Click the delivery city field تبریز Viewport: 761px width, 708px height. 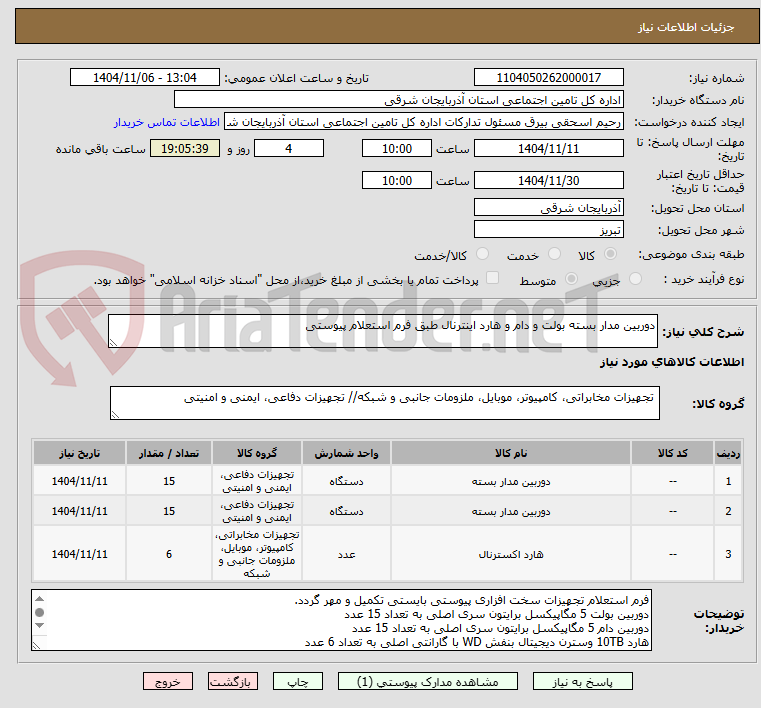coord(548,230)
